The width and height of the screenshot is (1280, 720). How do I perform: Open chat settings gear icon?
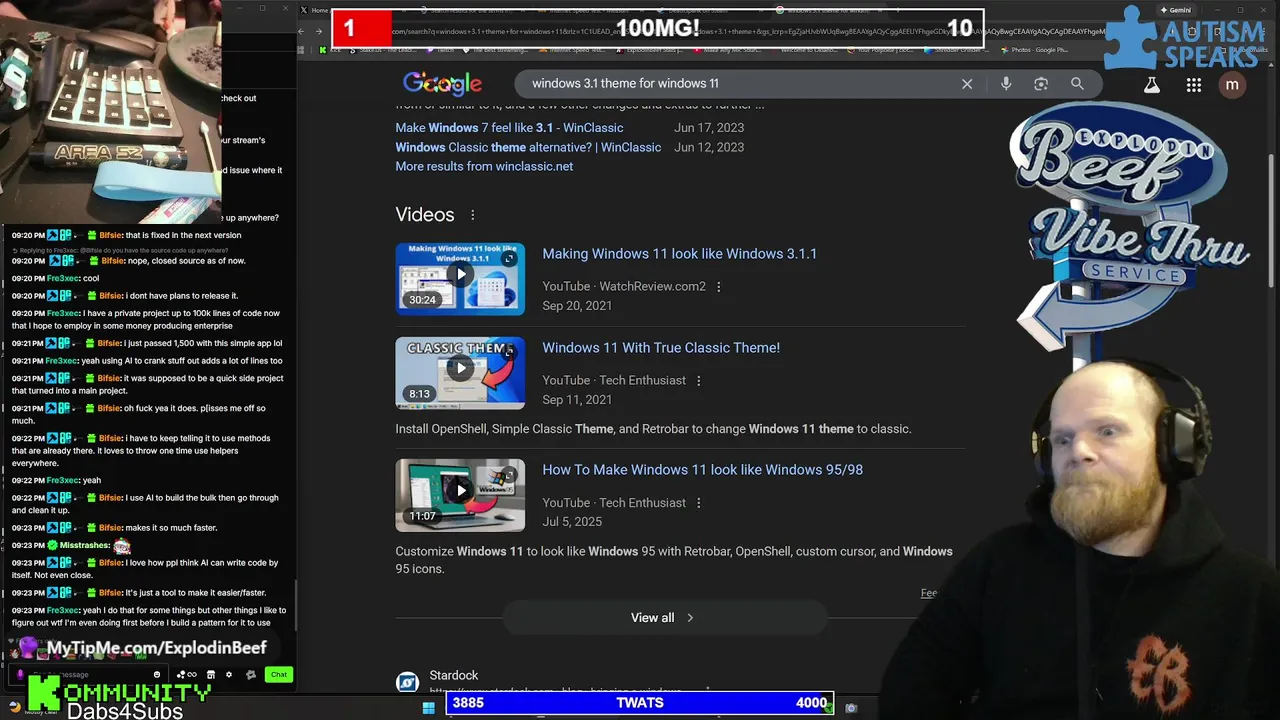[x=228, y=675]
